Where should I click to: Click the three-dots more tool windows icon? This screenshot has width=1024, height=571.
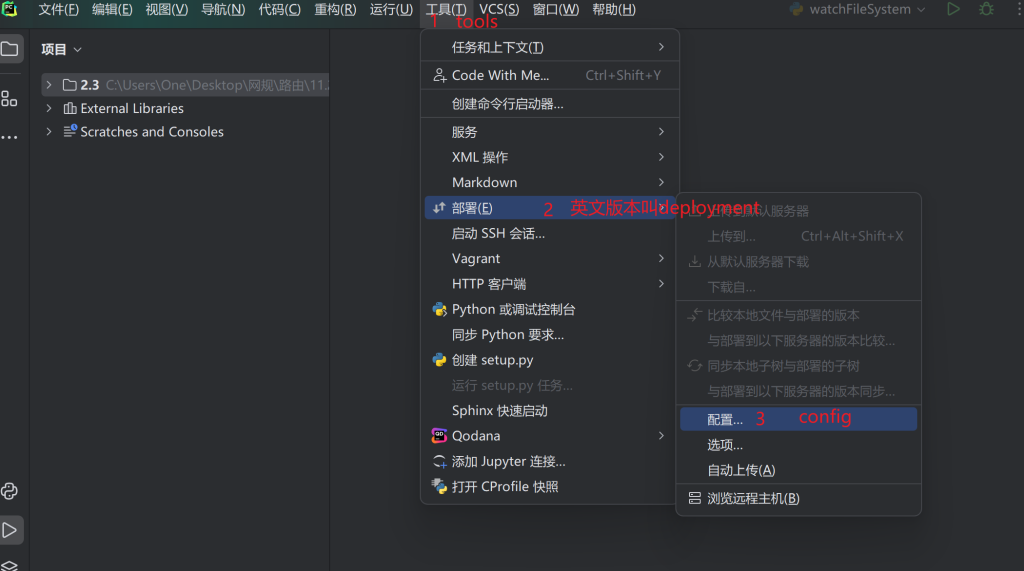(x=10, y=136)
